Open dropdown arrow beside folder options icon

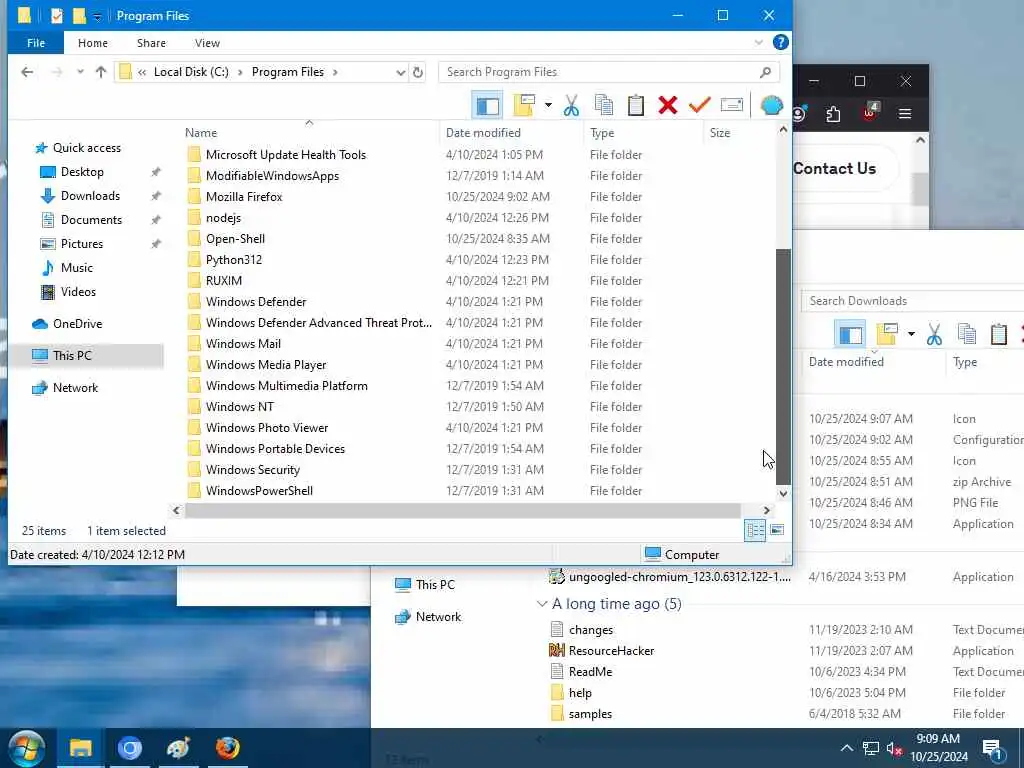pos(548,105)
